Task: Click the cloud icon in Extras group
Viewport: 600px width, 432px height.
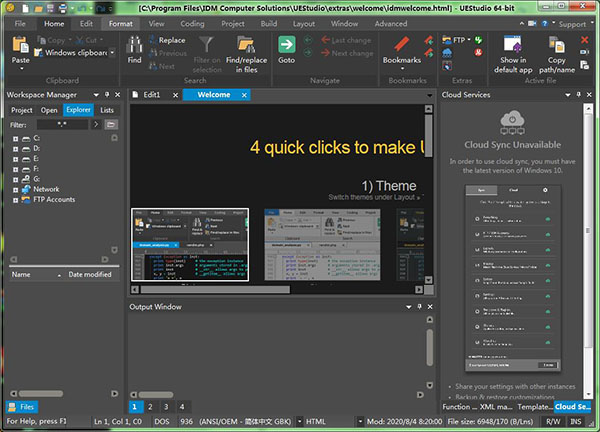Action: [x=447, y=53]
